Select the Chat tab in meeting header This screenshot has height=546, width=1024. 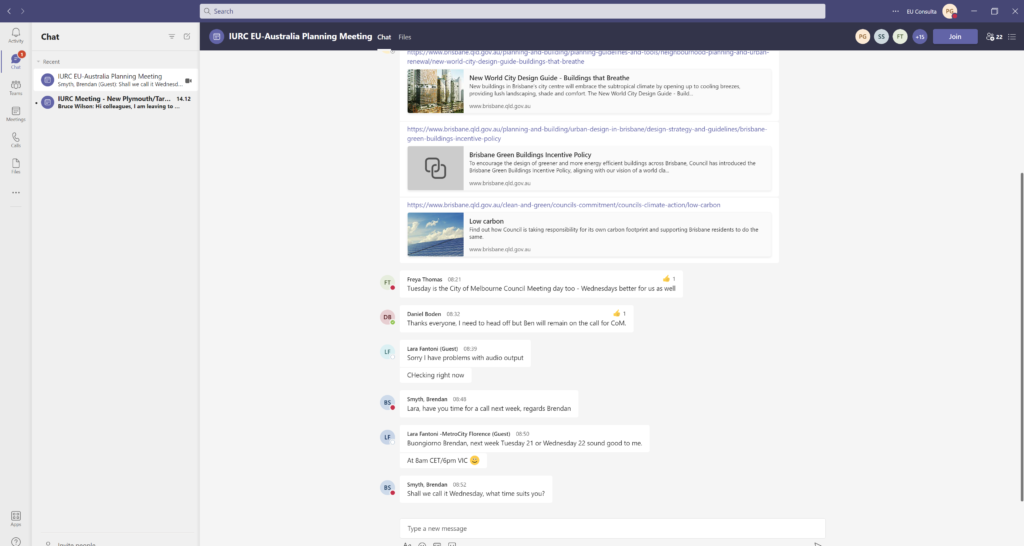384,37
